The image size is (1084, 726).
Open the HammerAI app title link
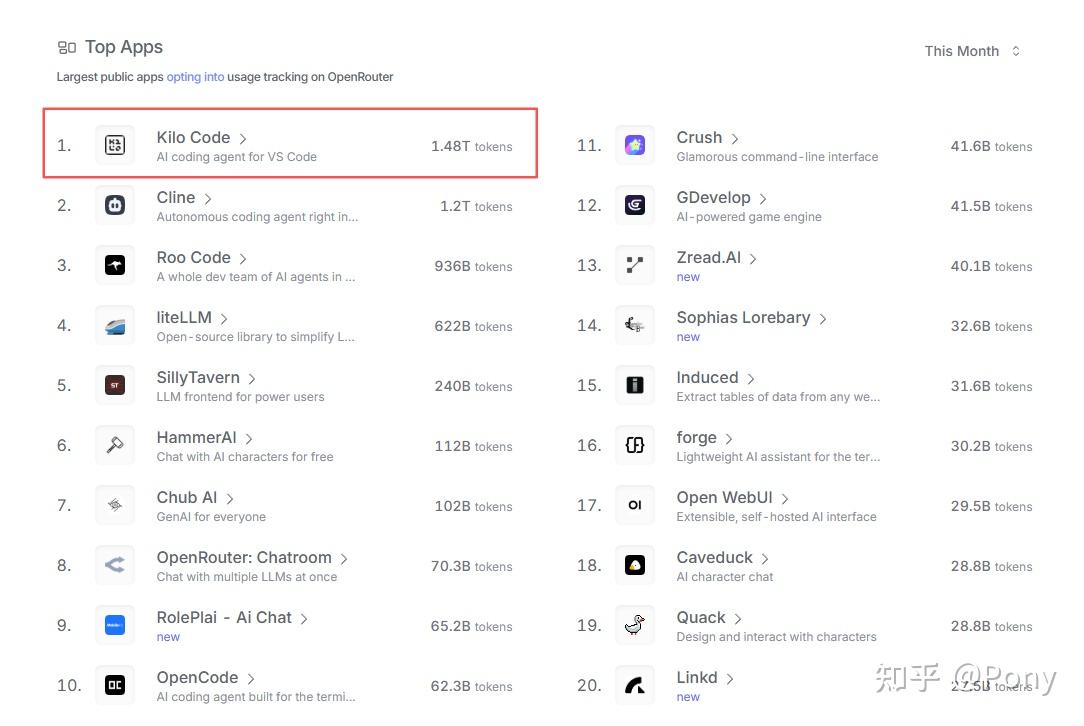coord(196,438)
